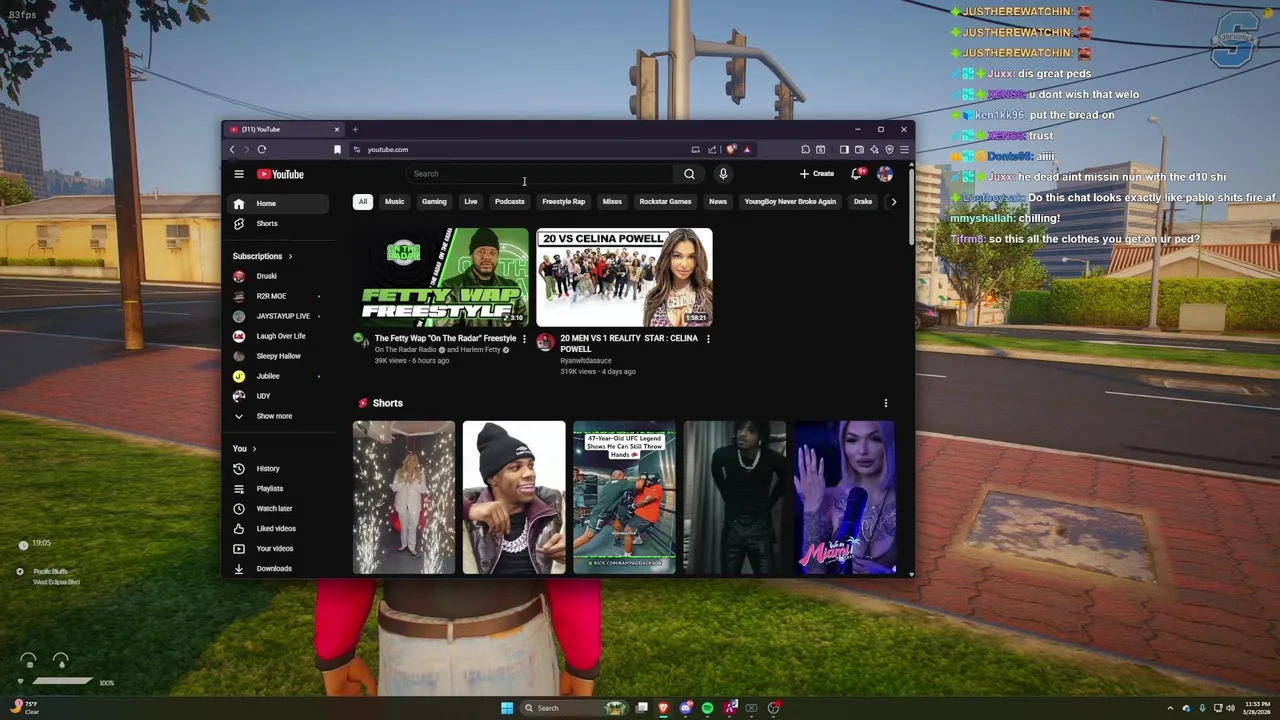1280x720 pixels.
Task: Open the Druski subscription channel
Action: [x=279, y=276]
